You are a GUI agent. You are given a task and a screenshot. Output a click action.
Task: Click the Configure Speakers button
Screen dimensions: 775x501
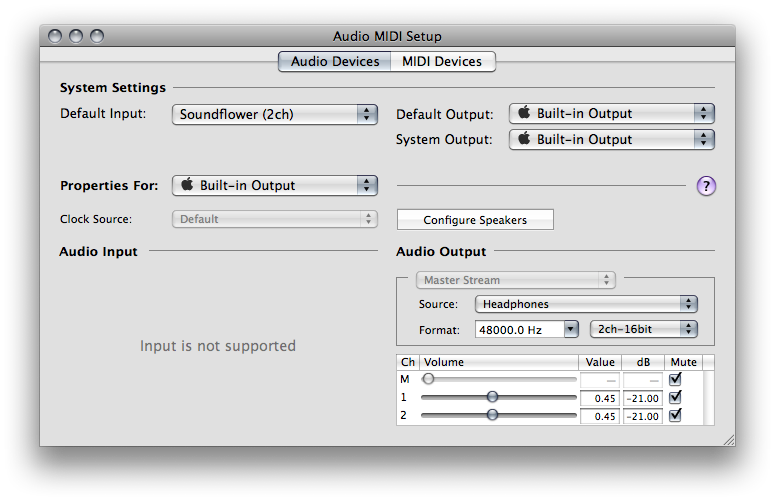pos(475,220)
